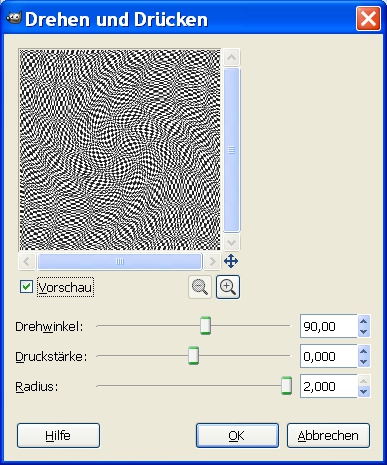Click the Drehwinkel value field 90,00
This screenshot has height=465, width=387.
(x=329, y=326)
